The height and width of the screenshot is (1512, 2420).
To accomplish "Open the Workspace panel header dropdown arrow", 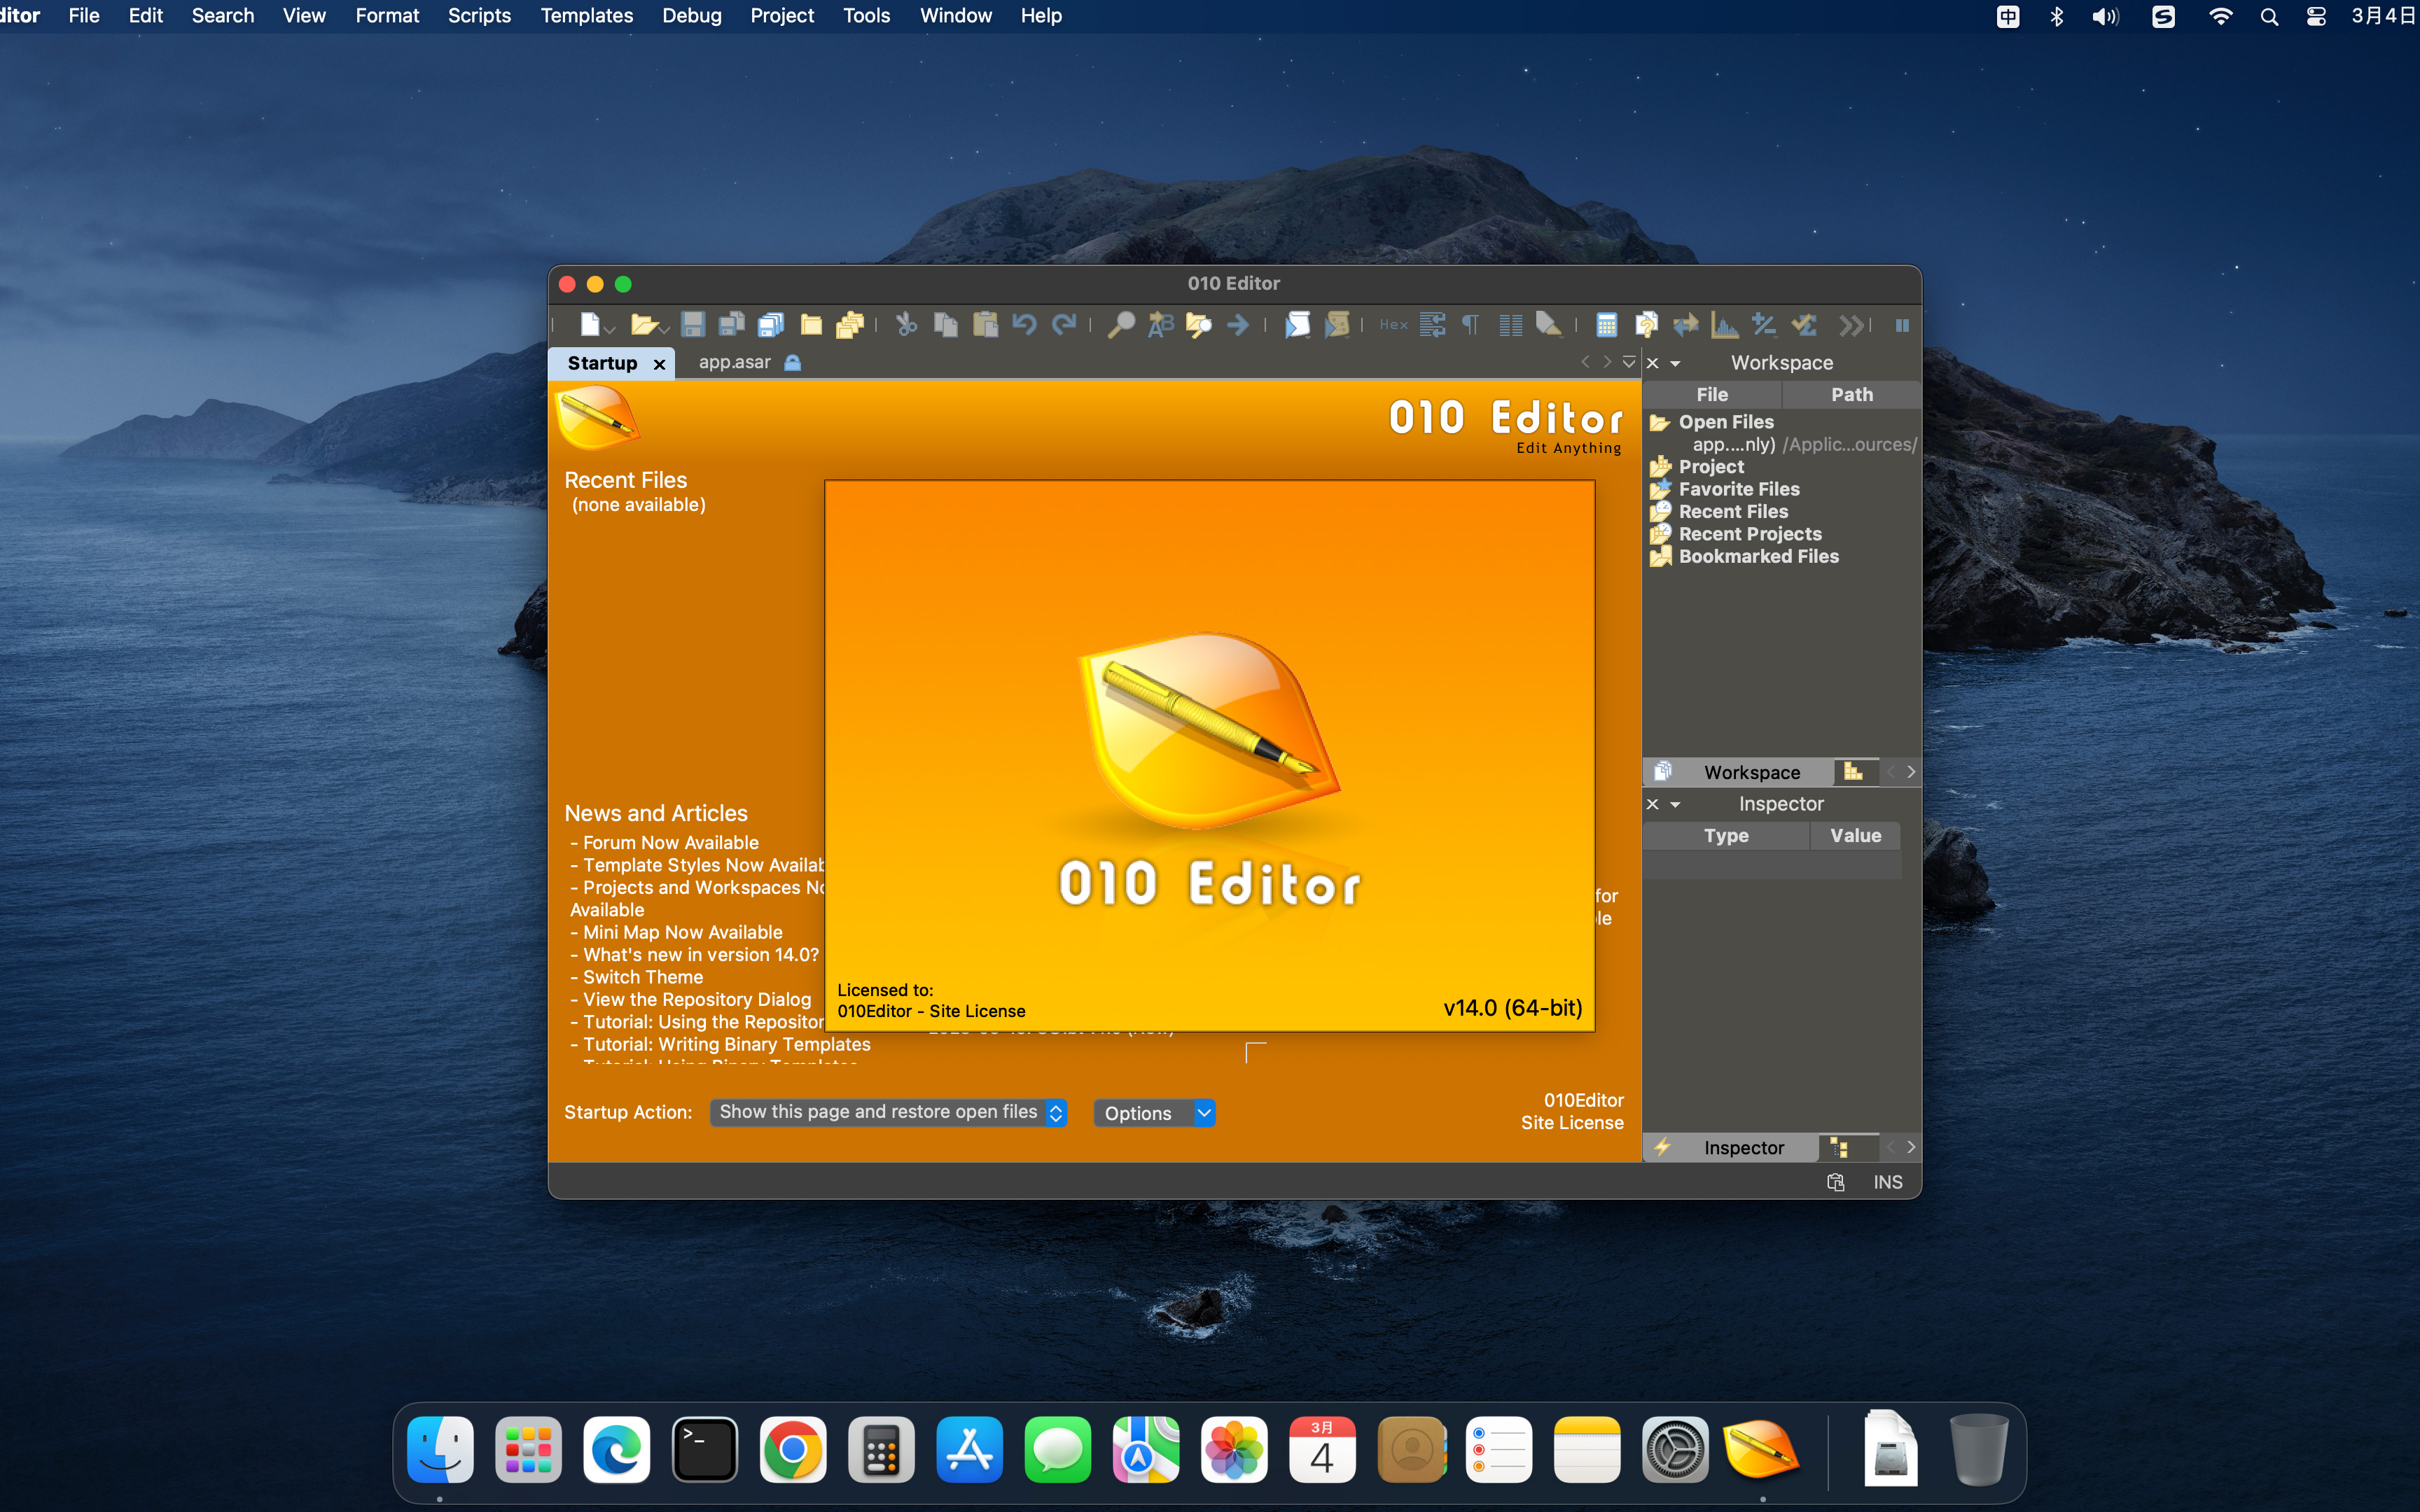I will (x=1675, y=364).
